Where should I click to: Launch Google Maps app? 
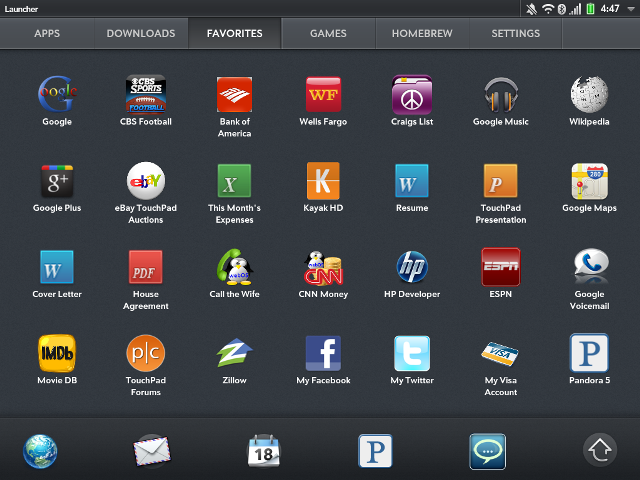click(x=589, y=181)
